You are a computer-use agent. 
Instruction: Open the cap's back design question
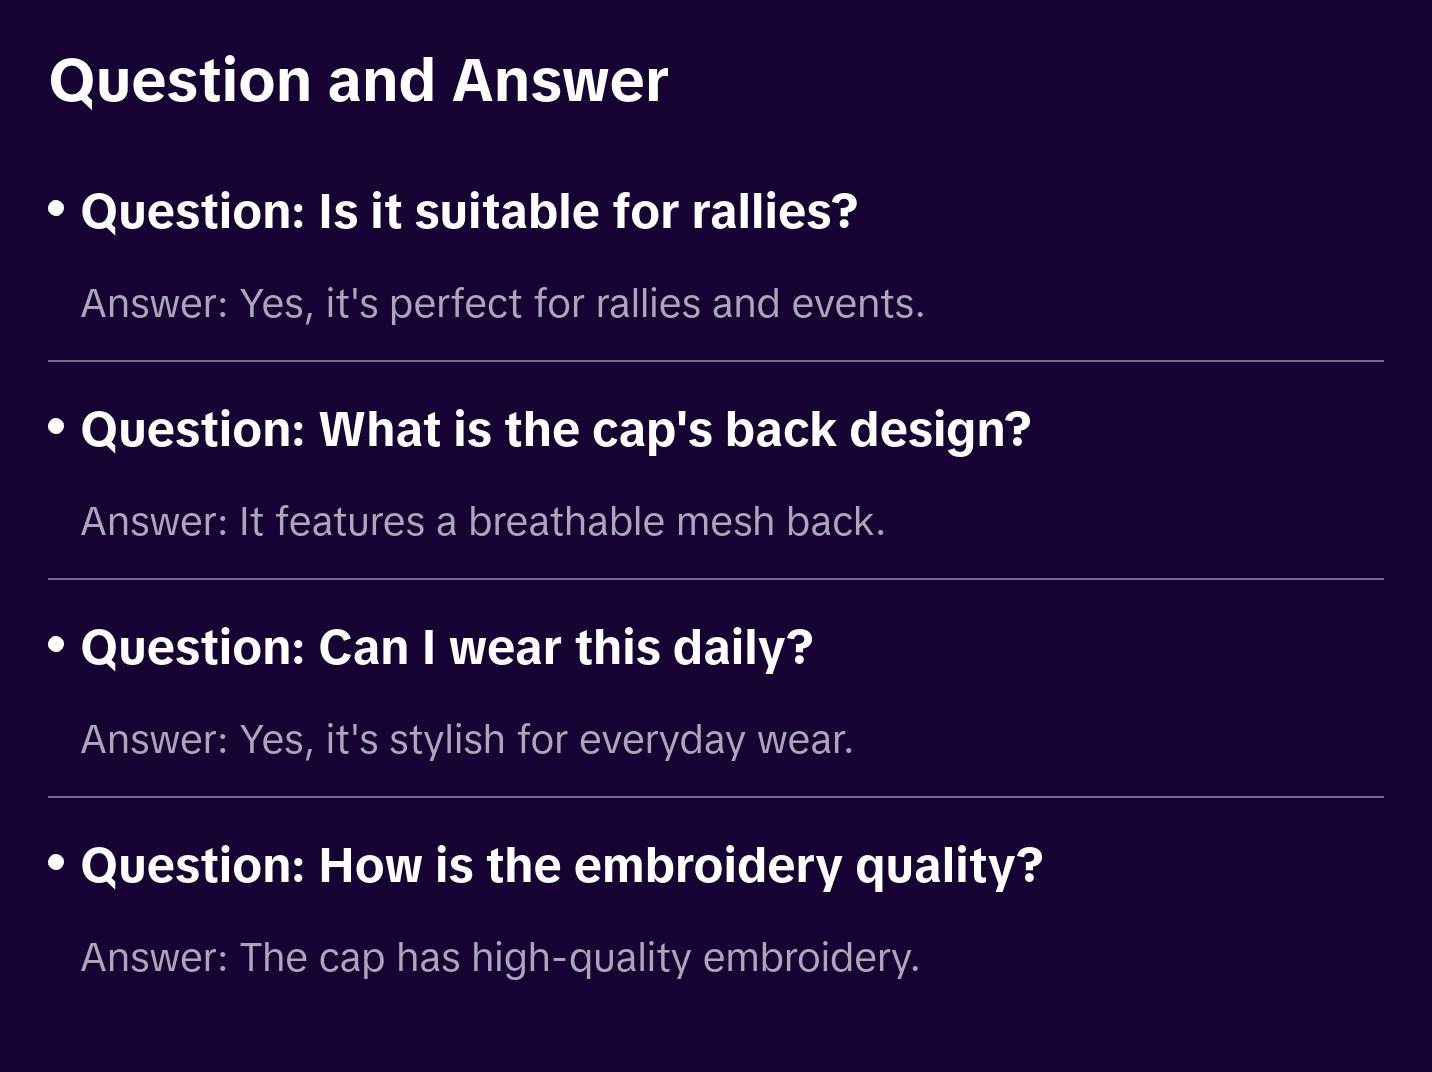(x=555, y=430)
